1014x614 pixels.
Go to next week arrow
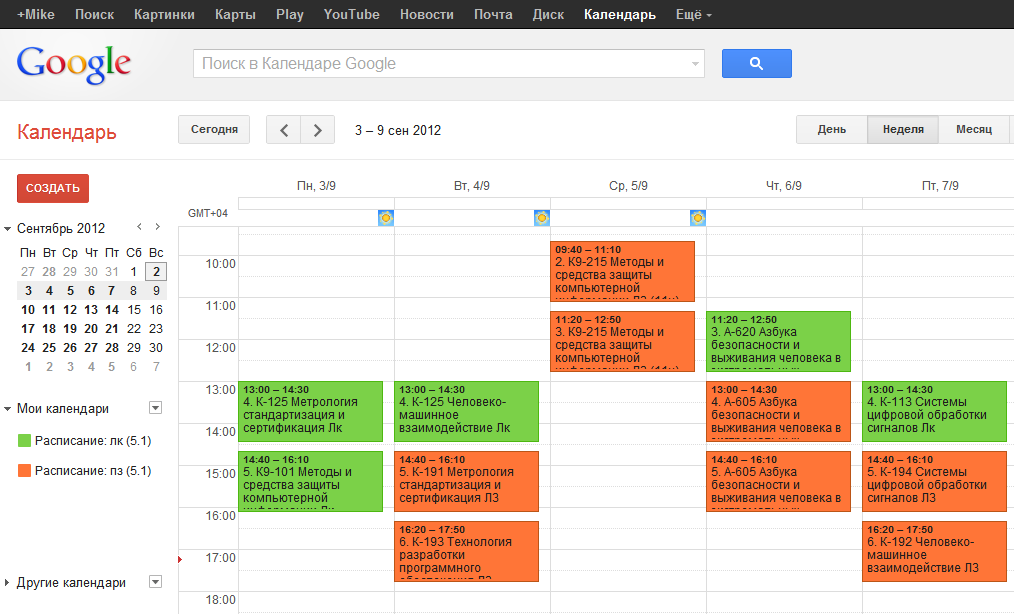click(x=318, y=130)
